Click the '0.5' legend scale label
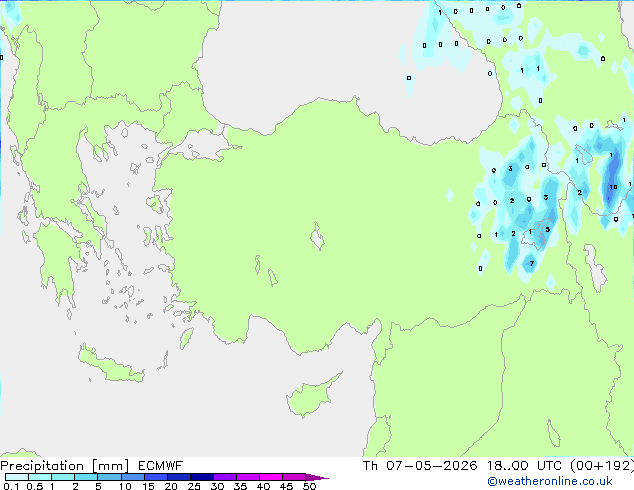634x490 pixels. pyautogui.click(x=35, y=486)
